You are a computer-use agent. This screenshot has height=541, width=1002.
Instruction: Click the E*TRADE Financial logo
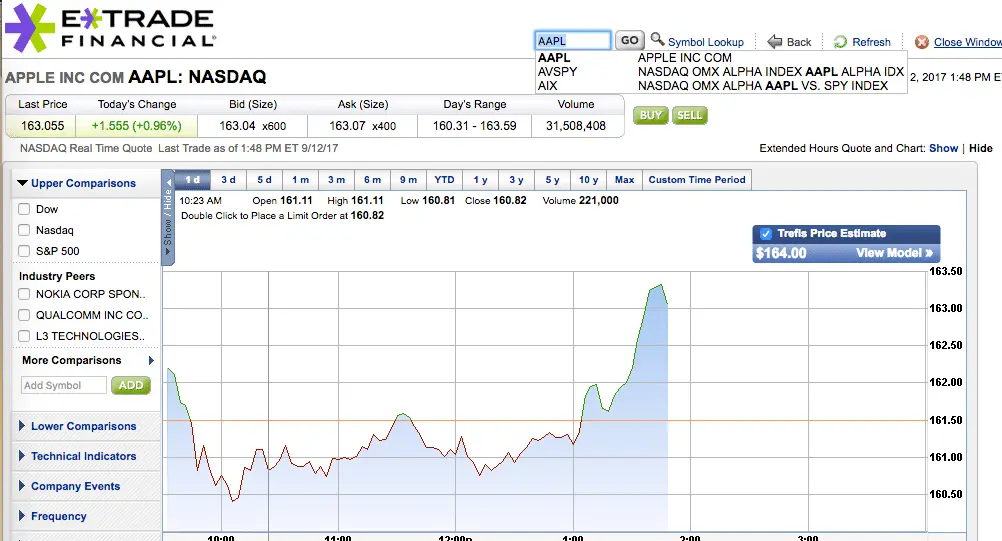[x=110, y=28]
